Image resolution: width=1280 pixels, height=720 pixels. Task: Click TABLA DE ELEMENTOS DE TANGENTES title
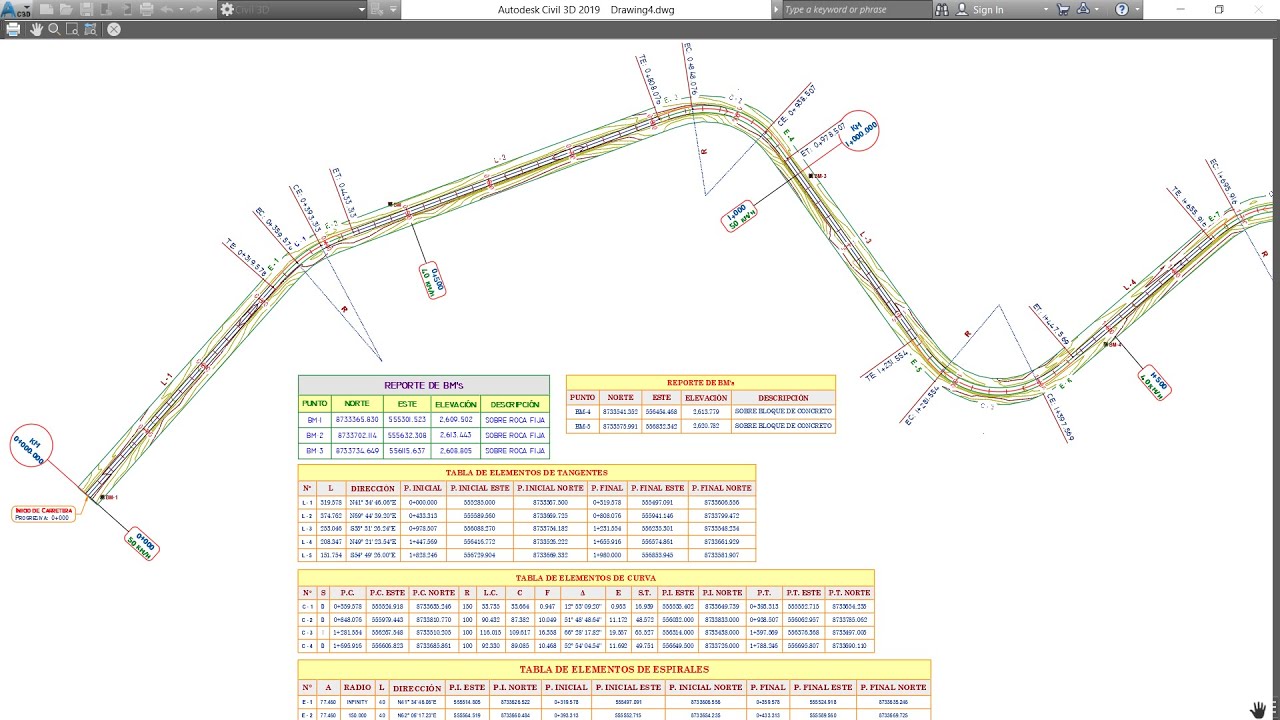(x=527, y=472)
